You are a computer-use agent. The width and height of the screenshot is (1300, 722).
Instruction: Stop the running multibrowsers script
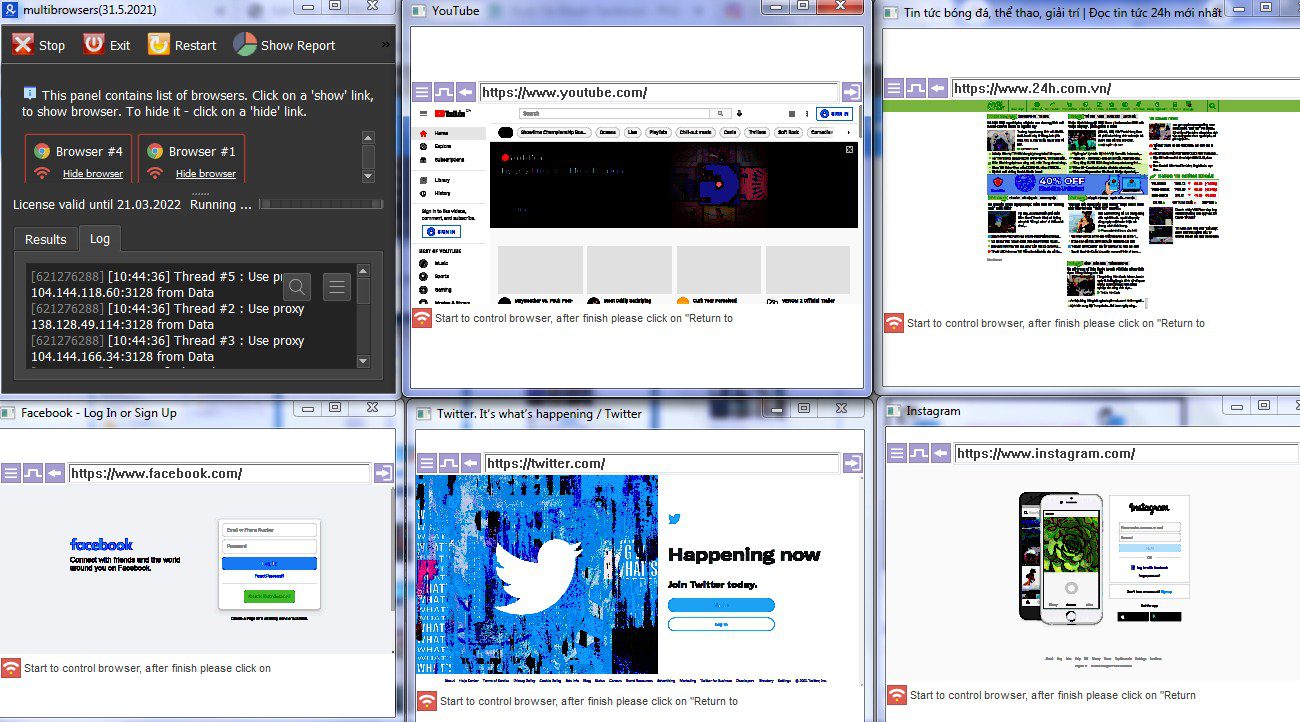click(x=38, y=45)
